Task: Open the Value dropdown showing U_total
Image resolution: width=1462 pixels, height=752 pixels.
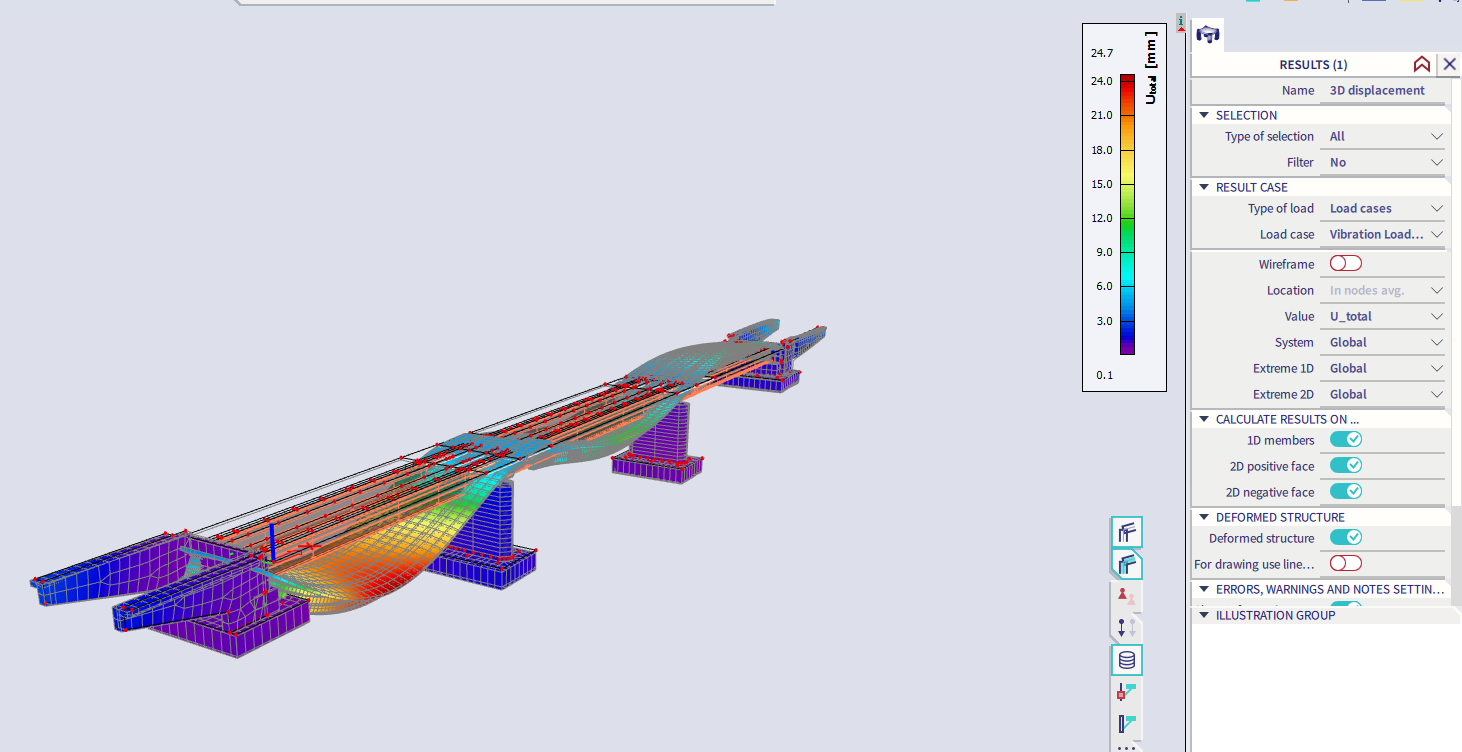Action: (1382, 316)
